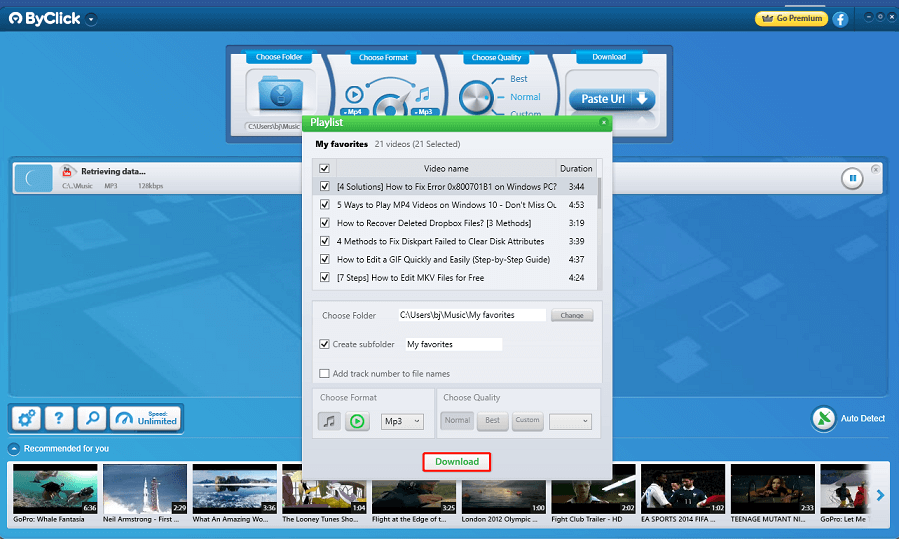899x539 pixels.
Task: Click the subfolder name field 'My favorites'
Action: tap(454, 344)
